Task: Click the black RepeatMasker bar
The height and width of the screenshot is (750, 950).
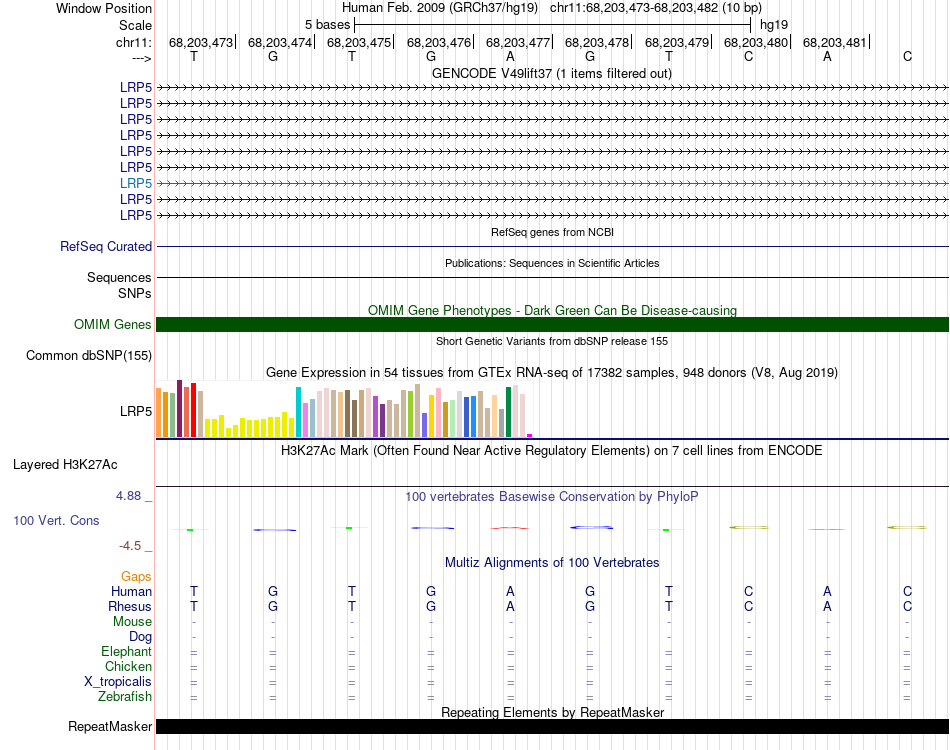Action: tap(552, 726)
